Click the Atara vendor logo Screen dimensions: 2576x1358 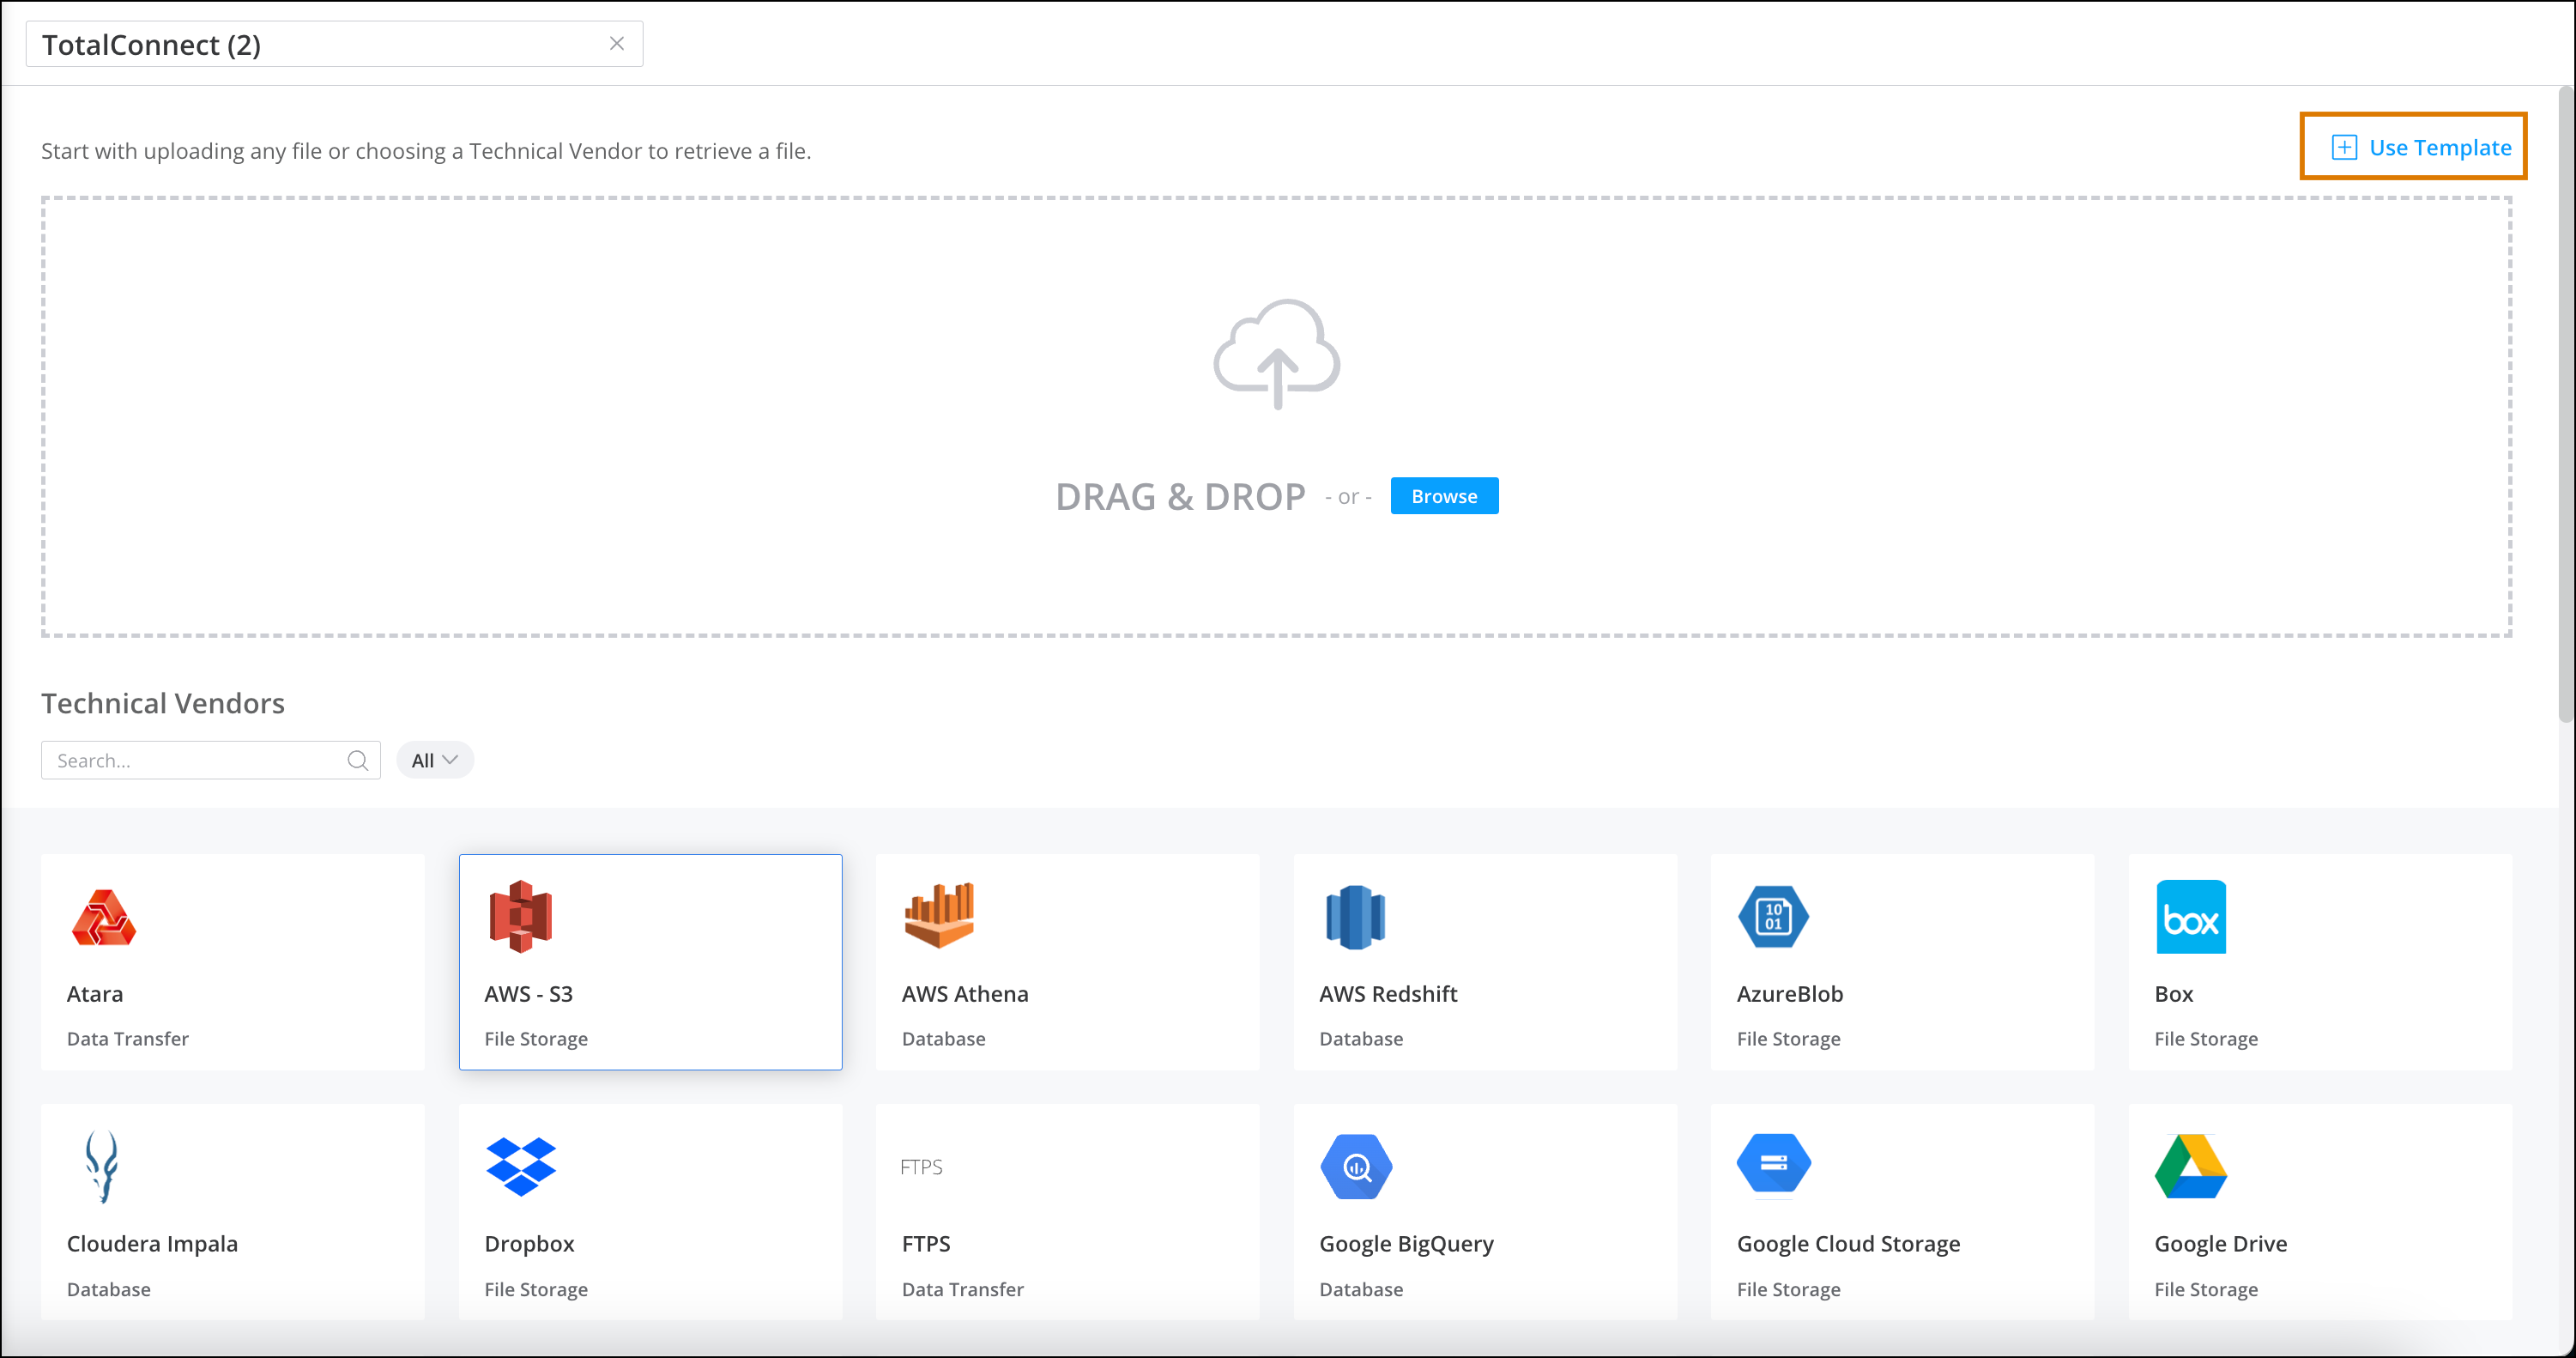tap(104, 917)
